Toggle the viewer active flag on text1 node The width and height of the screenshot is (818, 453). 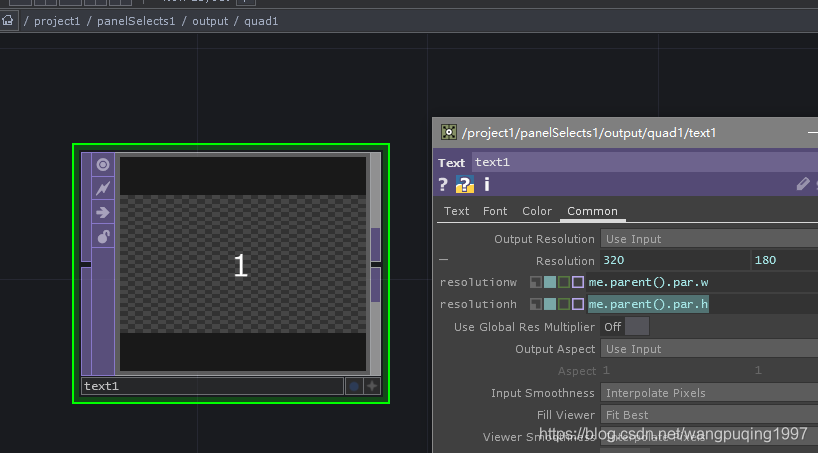(x=103, y=165)
